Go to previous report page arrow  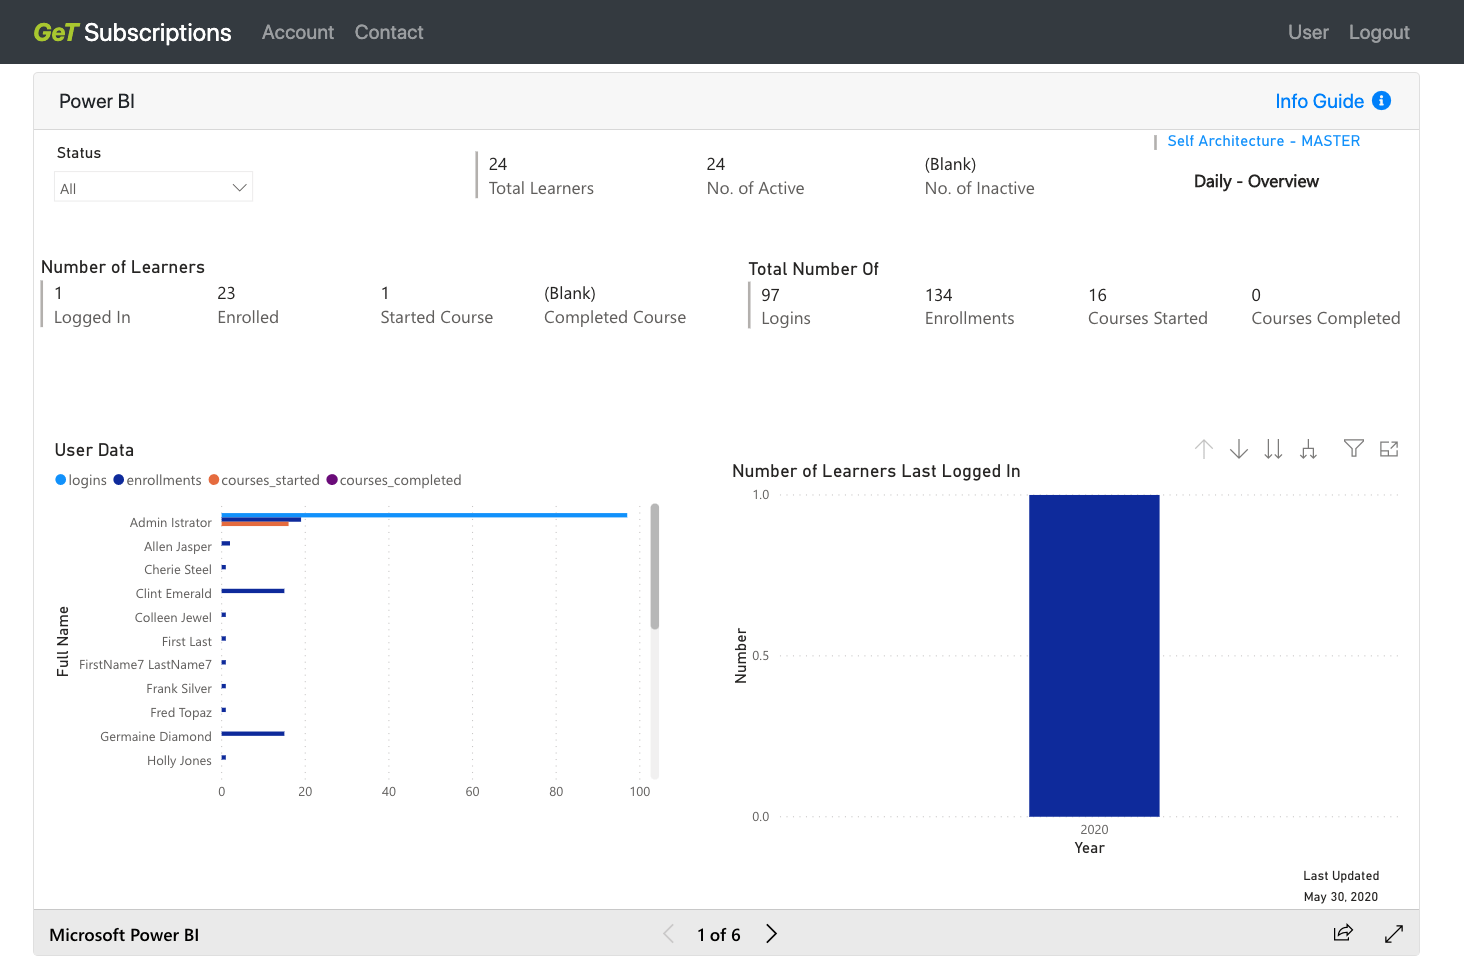(668, 934)
